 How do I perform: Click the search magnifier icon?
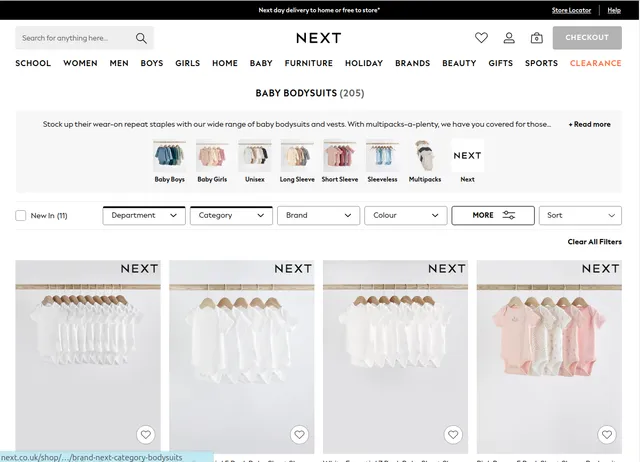(141, 38)
